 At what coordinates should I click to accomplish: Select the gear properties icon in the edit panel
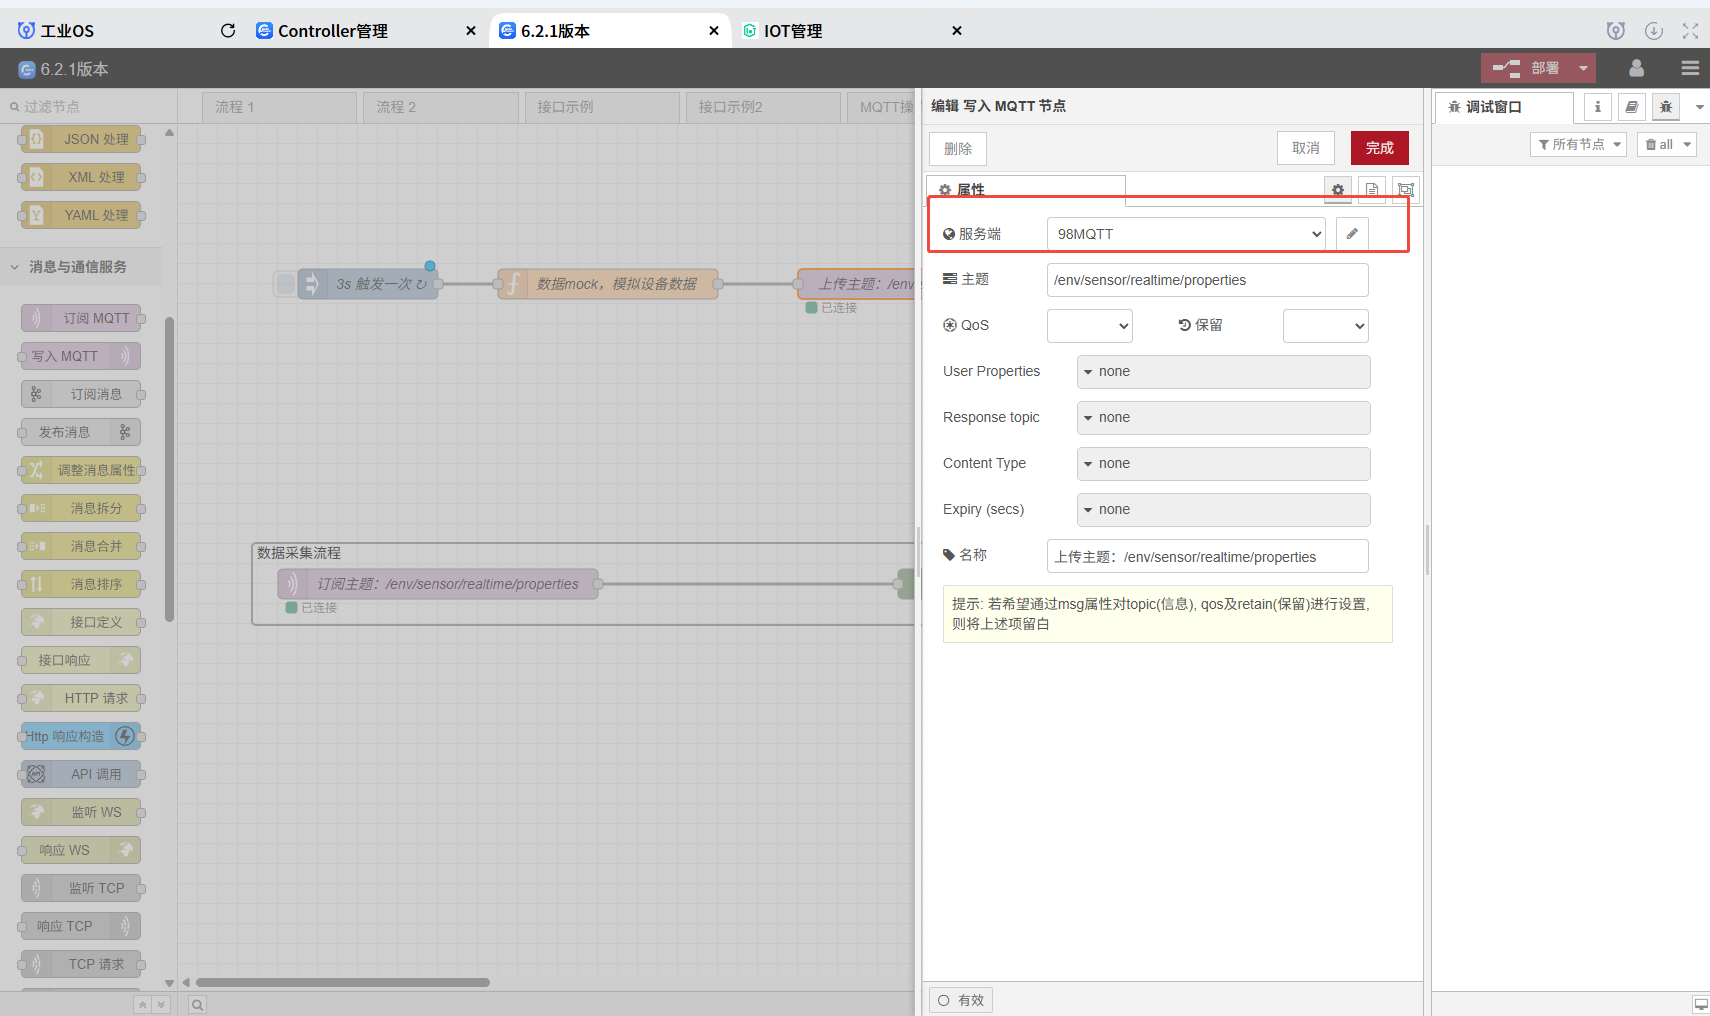(x=1337, y=189)
